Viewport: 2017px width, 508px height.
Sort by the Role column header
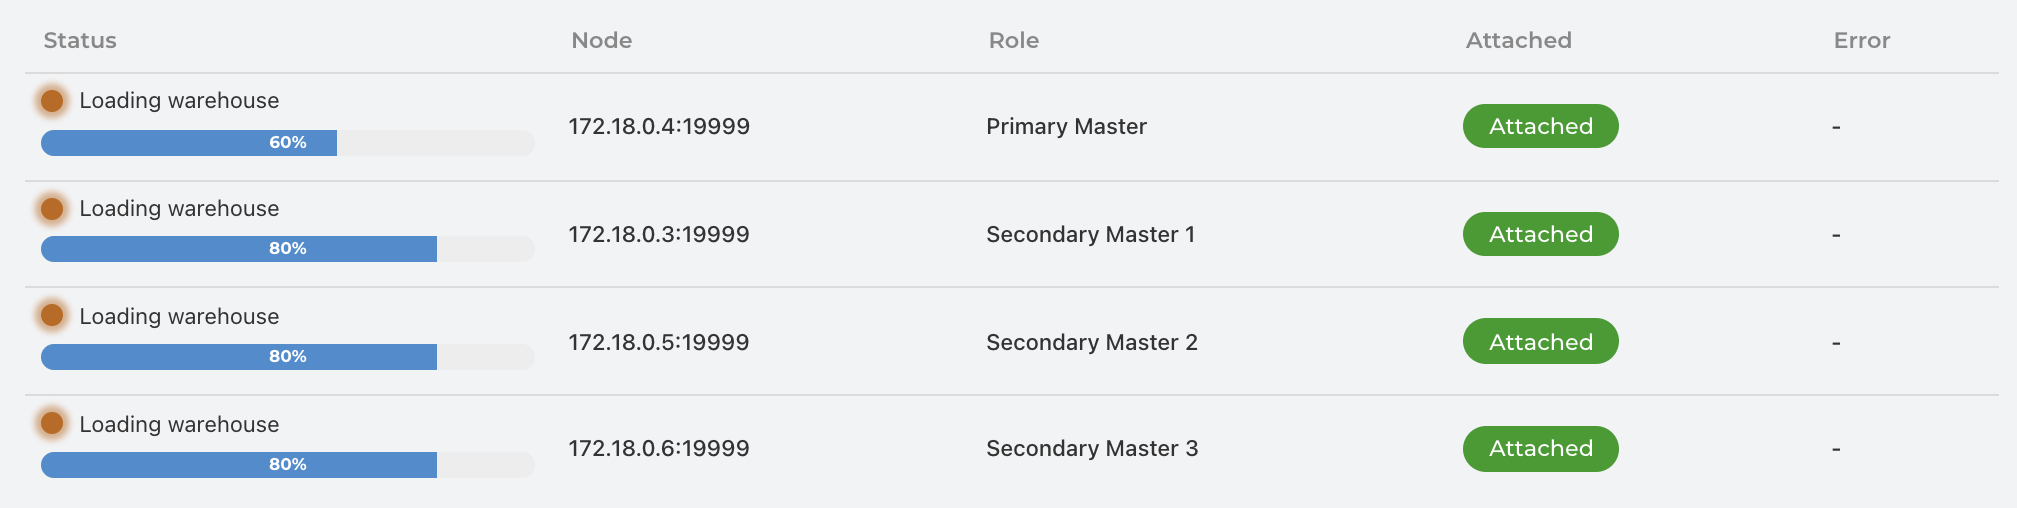point(1014,40)
